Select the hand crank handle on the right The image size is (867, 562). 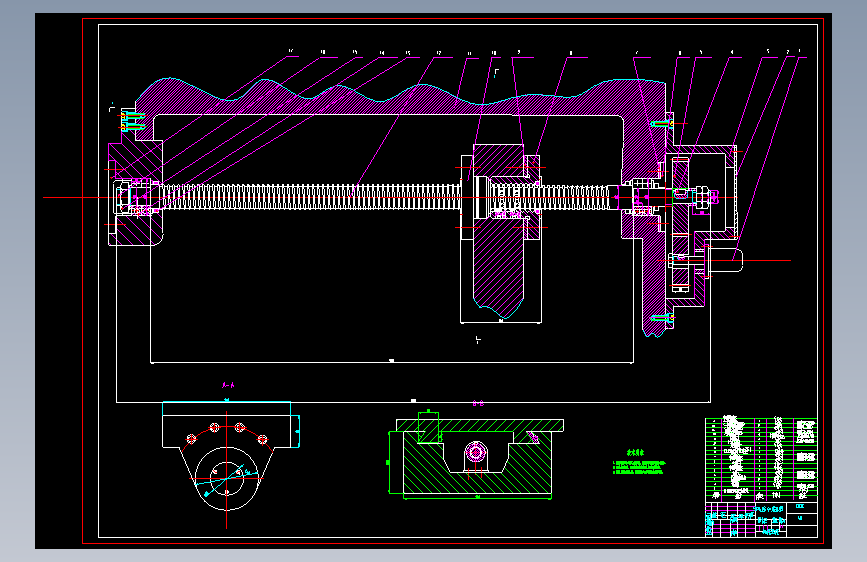pos(725,260)
